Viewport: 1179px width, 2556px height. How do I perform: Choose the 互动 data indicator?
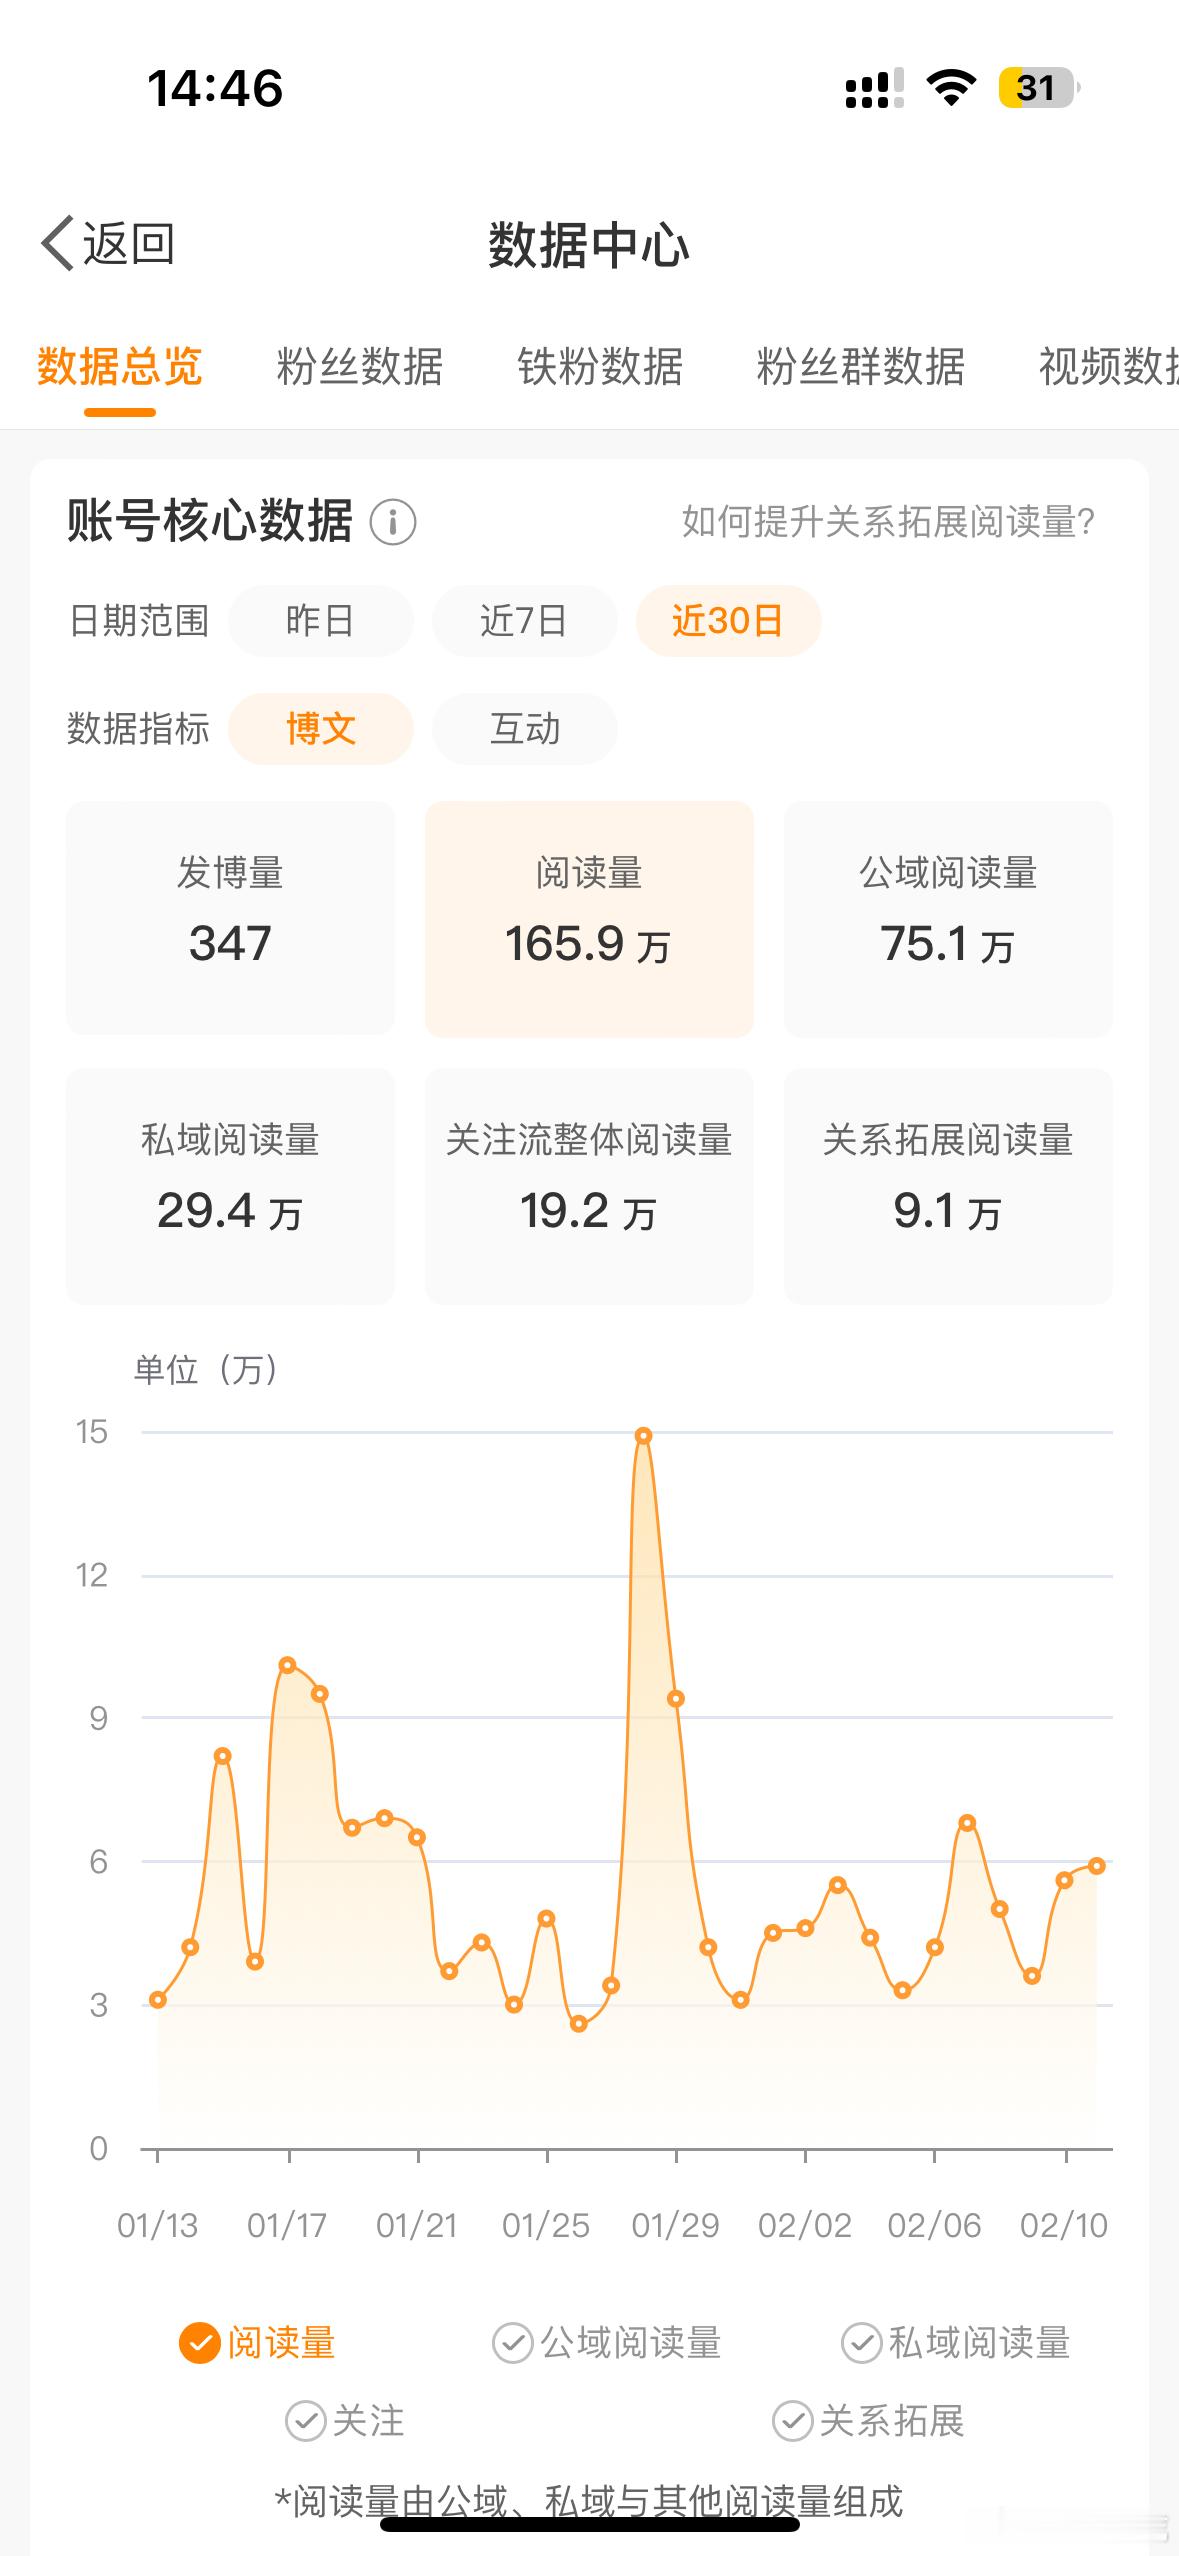pos(524,729)
